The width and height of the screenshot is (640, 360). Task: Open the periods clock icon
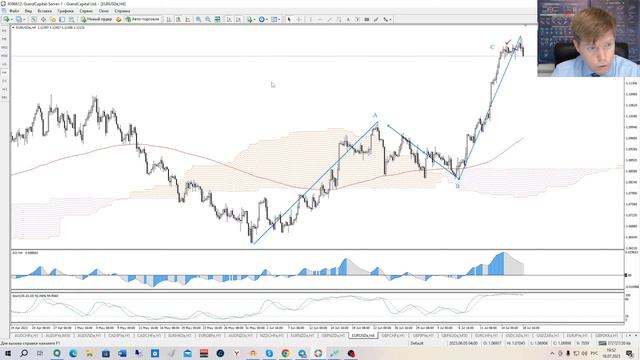[262, 19]
